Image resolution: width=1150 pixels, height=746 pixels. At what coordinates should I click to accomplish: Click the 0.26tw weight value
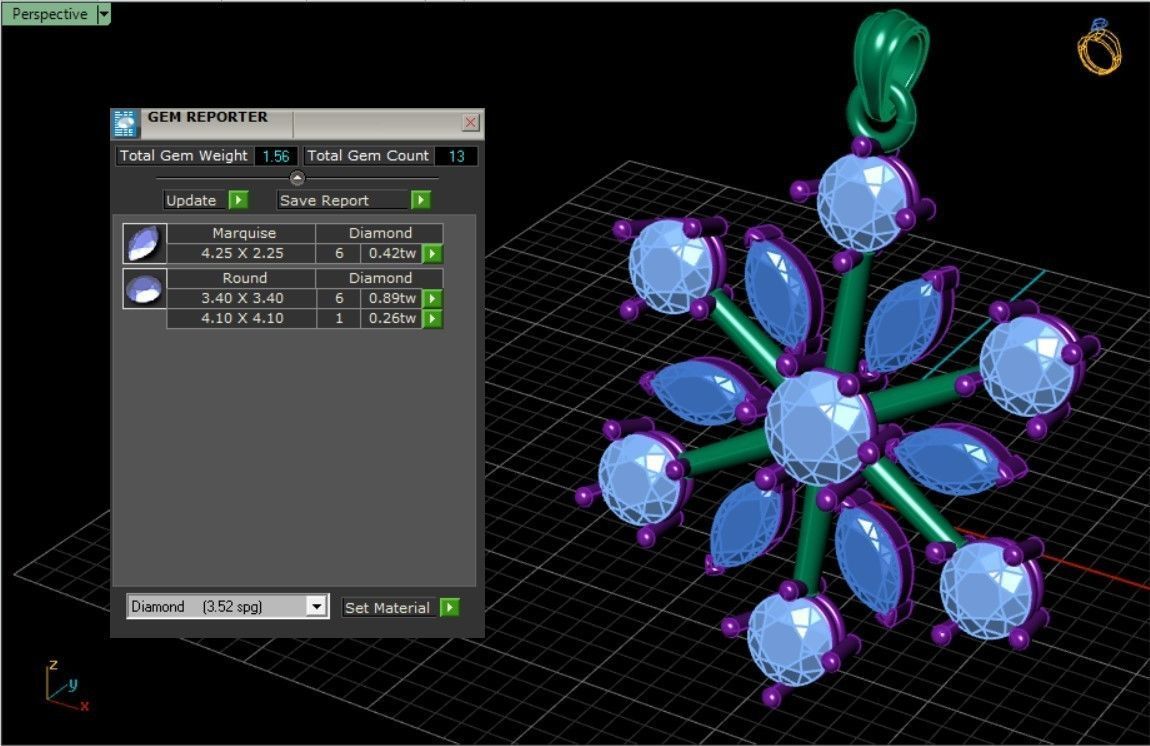click(x=392, y=318)
